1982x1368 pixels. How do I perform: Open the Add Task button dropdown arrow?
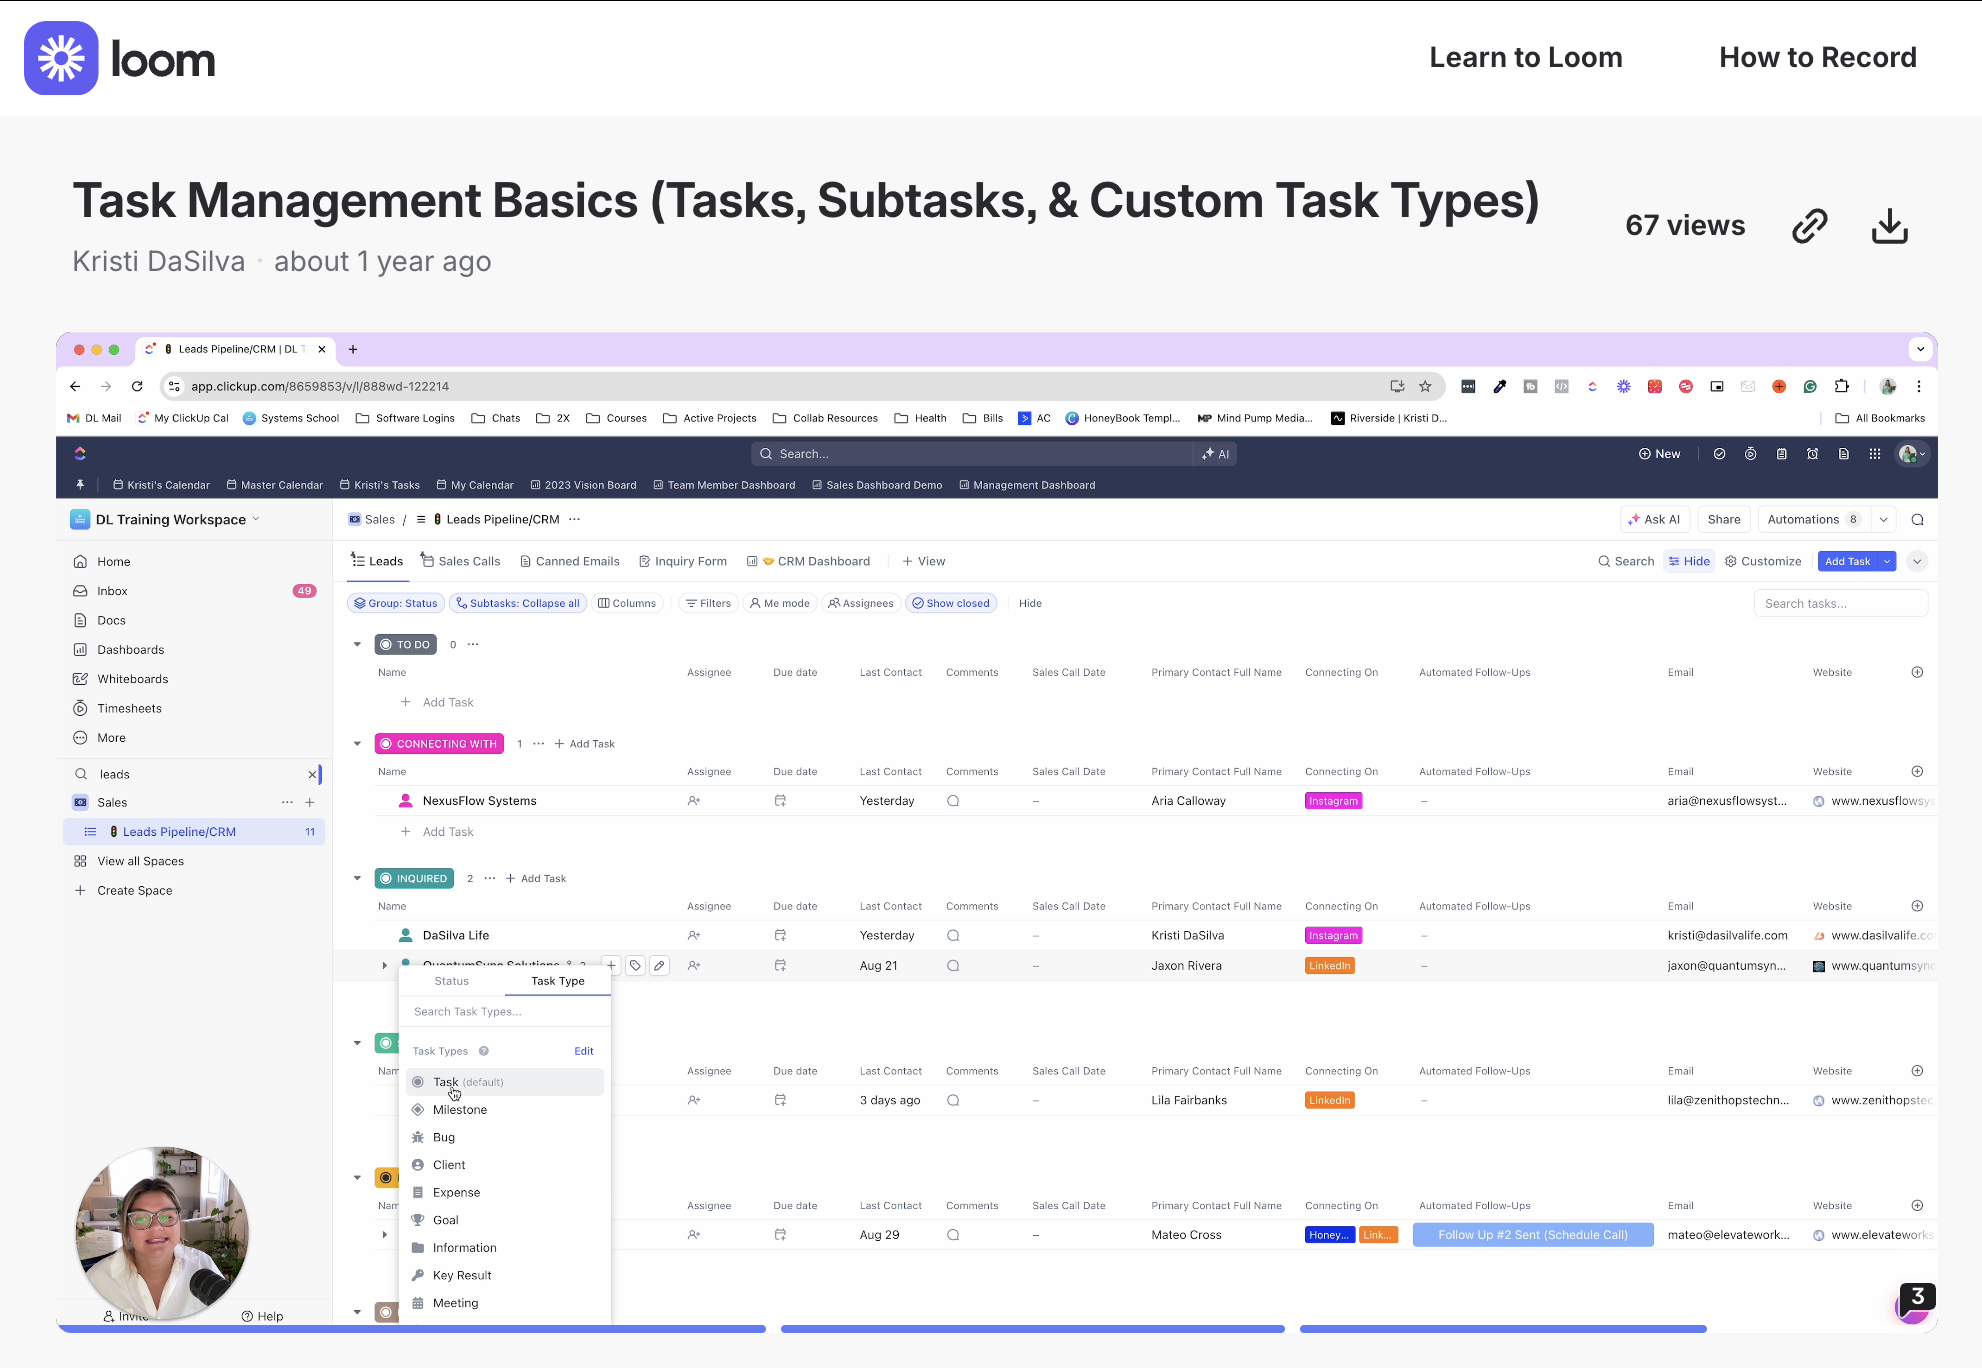1886,561
